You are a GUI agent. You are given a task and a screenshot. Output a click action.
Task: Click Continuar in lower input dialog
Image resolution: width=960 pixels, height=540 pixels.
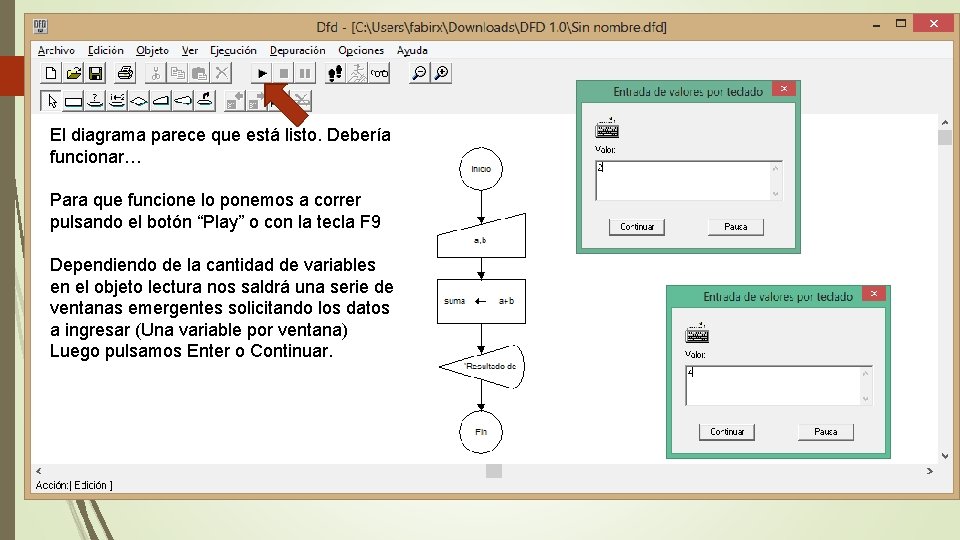pyautogui.click(x=727, y=432)
